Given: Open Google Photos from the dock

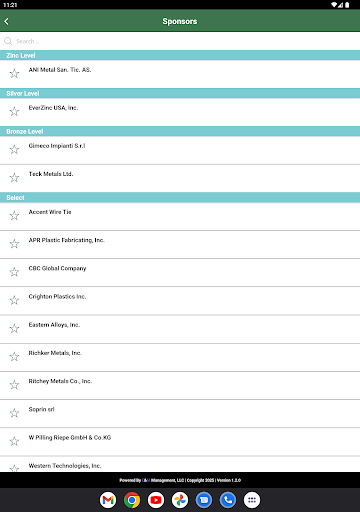Looking at the screenshot, I should pos(180,500).
